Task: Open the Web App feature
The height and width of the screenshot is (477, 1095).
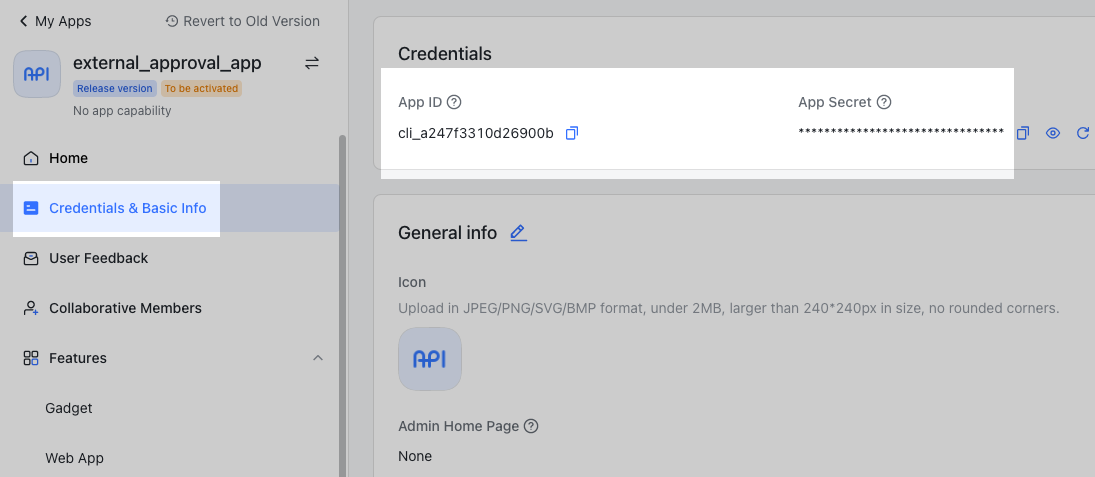Action: (x=75, y=458)
